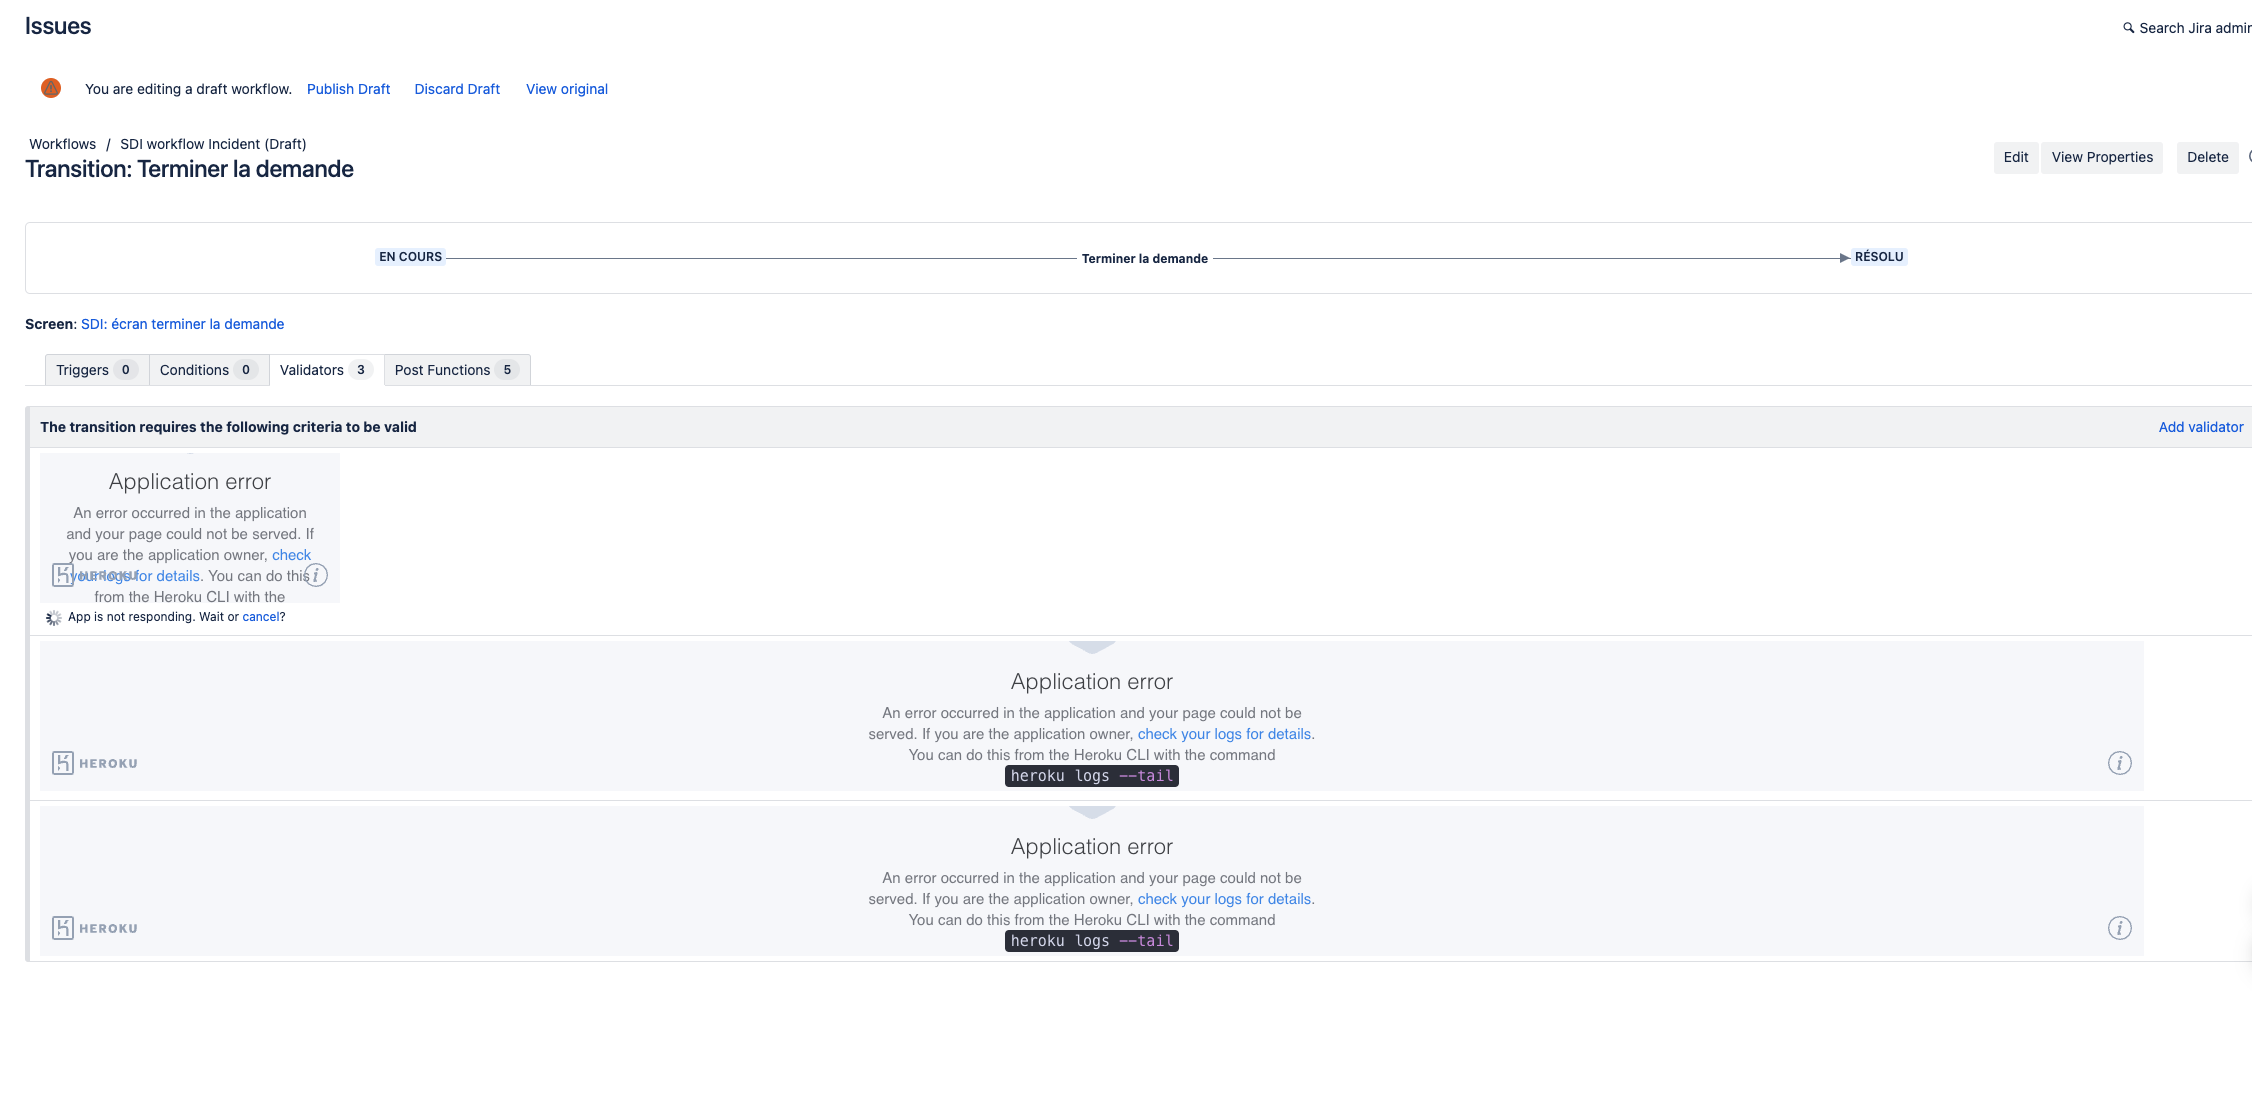Click the Search Jira admin magnifier icon
The image size is (2252, 1106).
tap(2129, 28)
